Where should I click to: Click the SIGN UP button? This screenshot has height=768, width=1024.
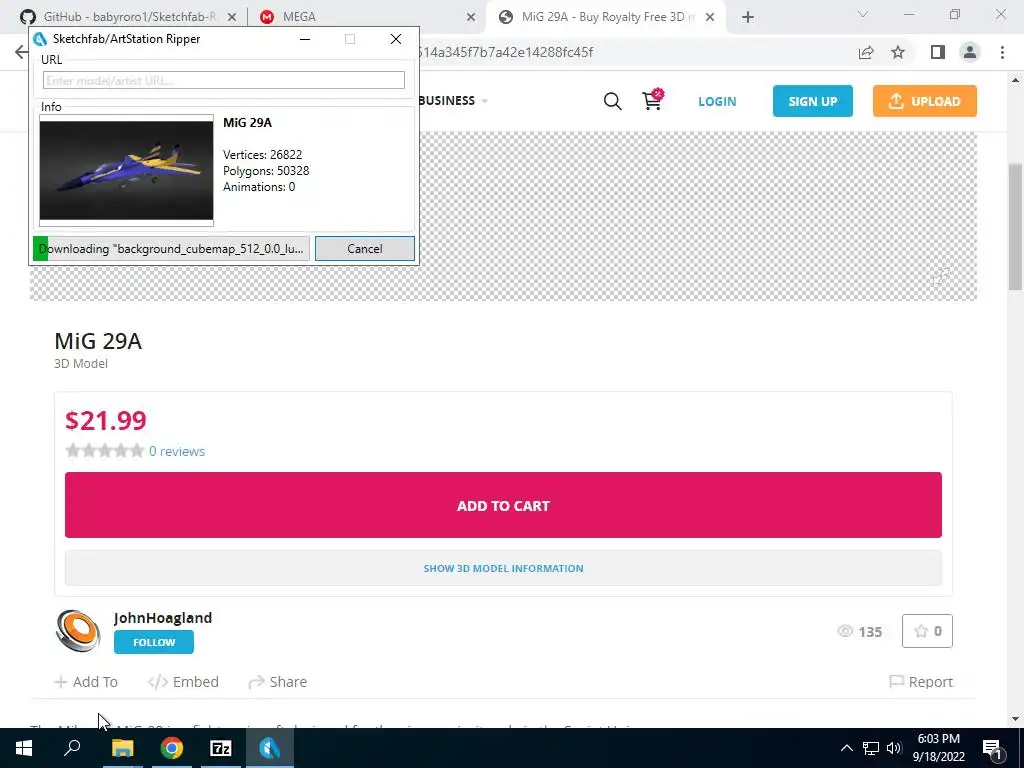pos(812,101)
